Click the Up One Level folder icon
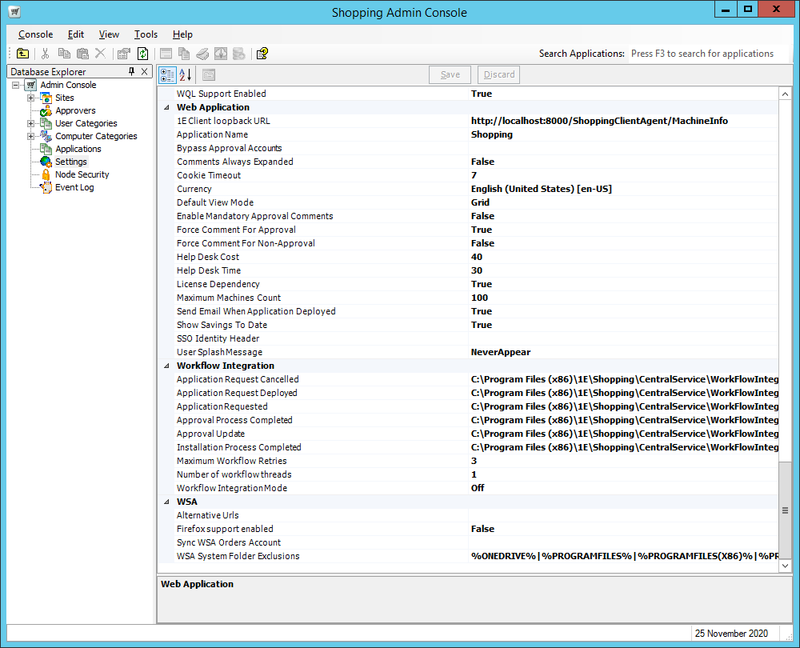This screenshot has height=648, width=800. 22,54
